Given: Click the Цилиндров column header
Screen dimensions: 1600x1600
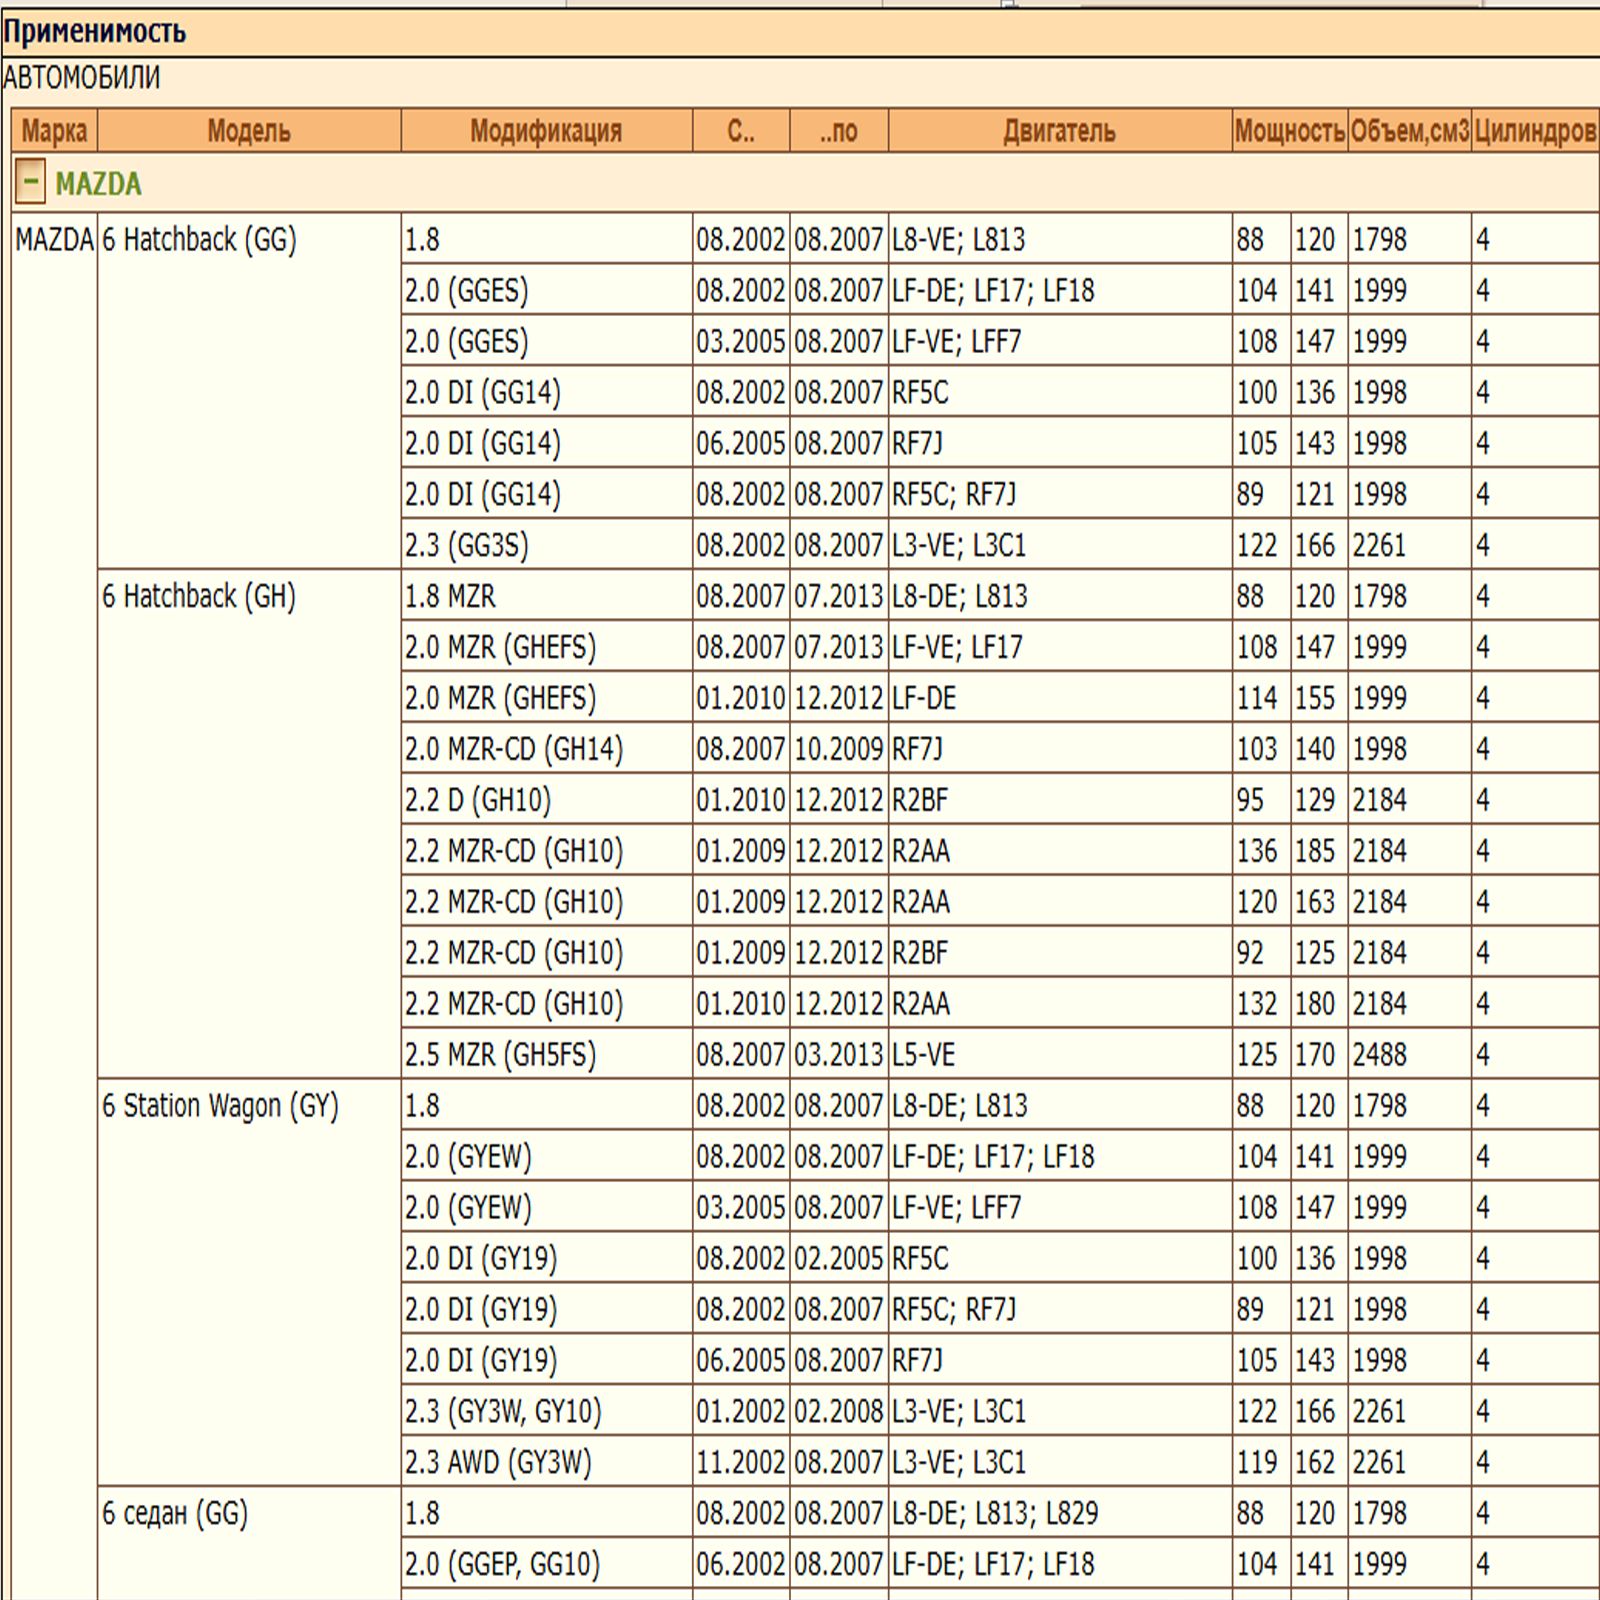Looking at the screenshot, I should (x=1534, y=131).
